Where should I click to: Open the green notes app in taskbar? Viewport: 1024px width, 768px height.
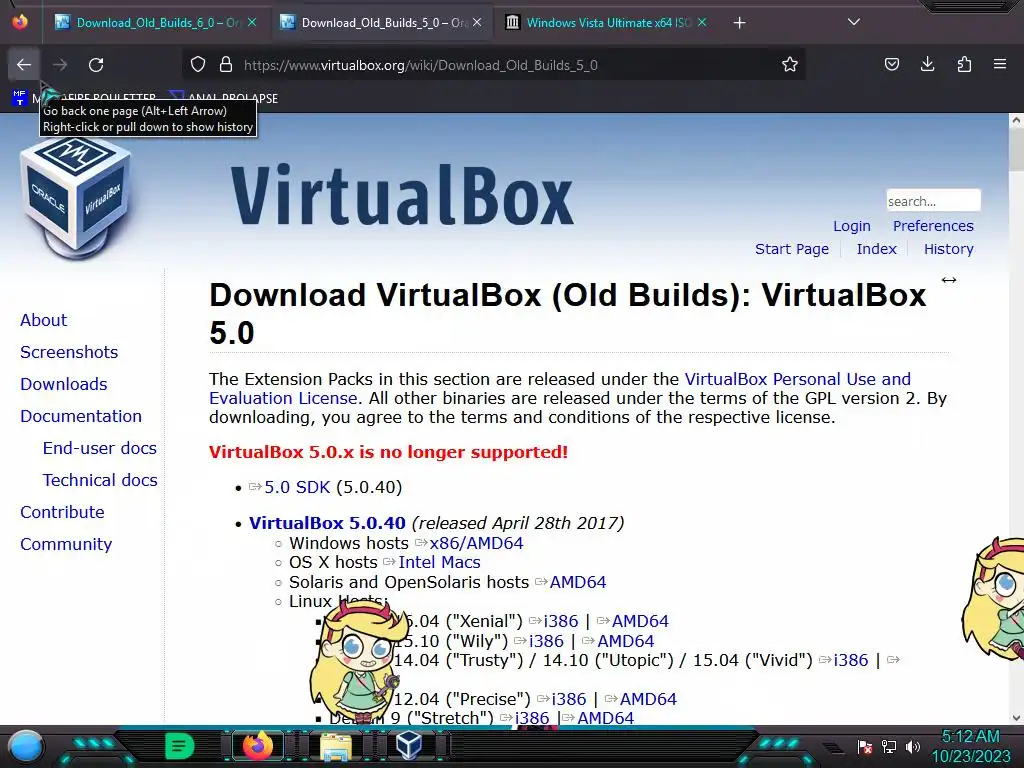click(179, 746)
